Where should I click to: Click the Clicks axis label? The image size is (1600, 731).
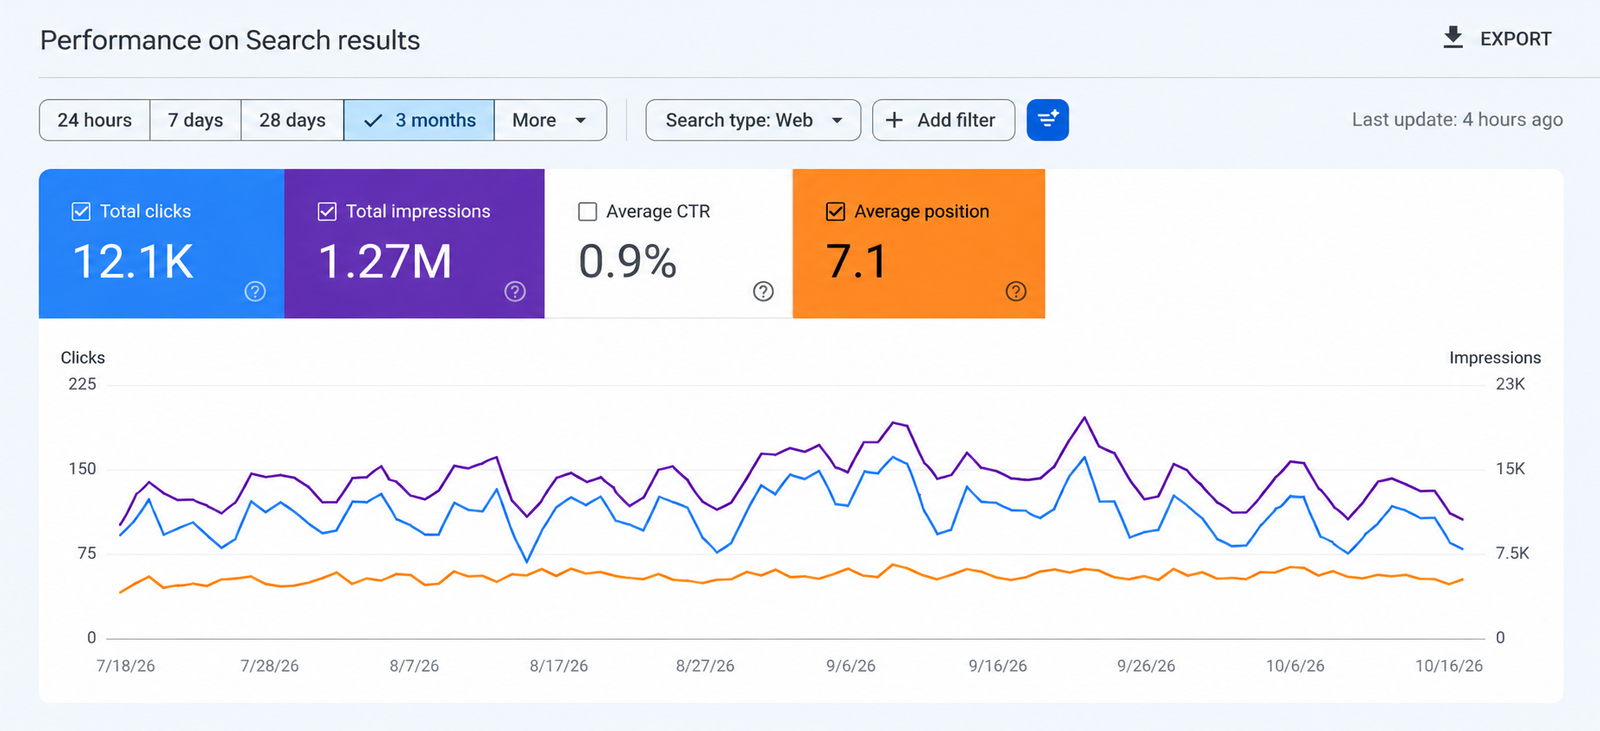[x=83, y=357]
